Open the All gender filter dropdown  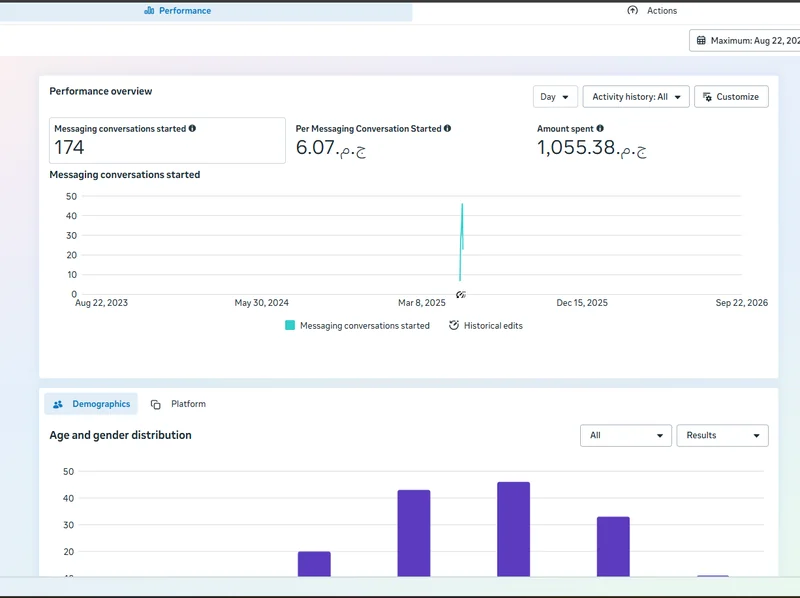(x=626, y=435)
